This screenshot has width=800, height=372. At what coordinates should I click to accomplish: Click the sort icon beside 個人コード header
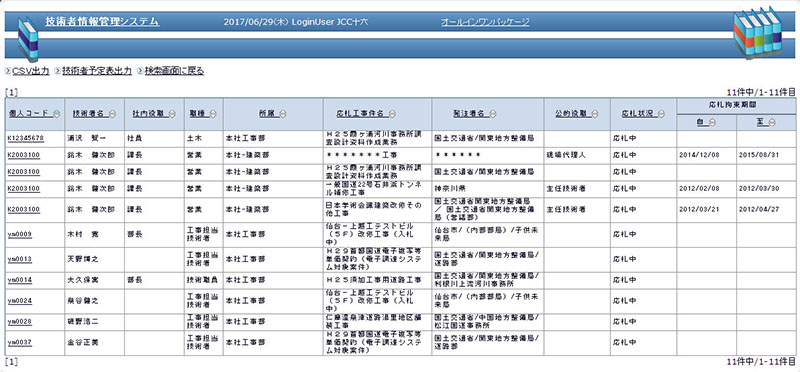(57, 114)
